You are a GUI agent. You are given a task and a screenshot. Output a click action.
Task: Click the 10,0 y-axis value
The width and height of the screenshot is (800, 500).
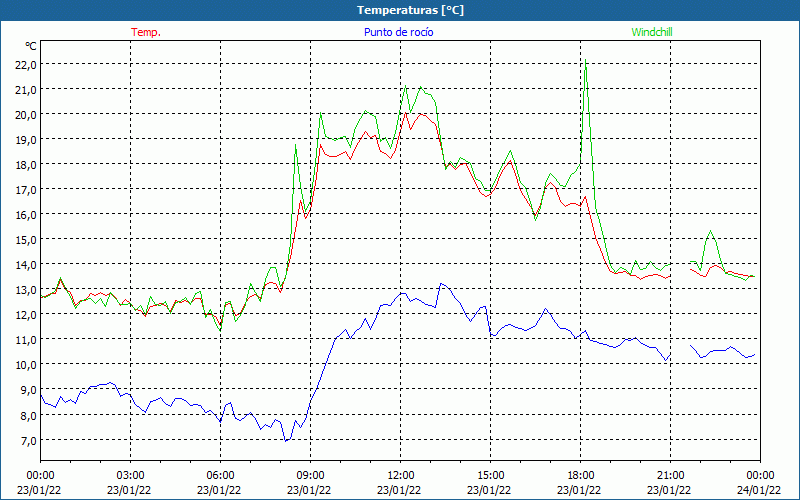tap(27, 364)
